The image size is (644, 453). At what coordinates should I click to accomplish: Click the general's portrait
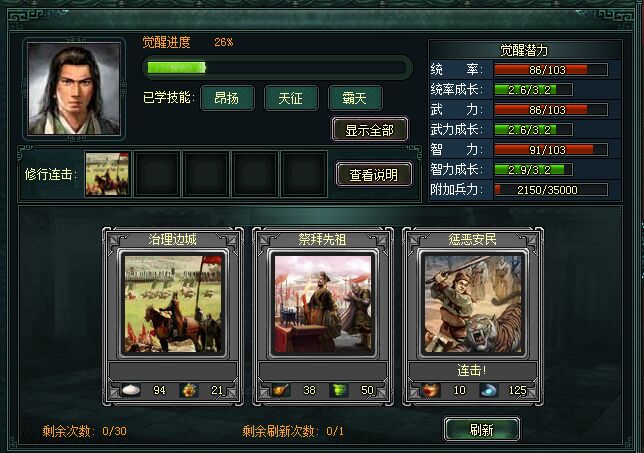[74, 89]
